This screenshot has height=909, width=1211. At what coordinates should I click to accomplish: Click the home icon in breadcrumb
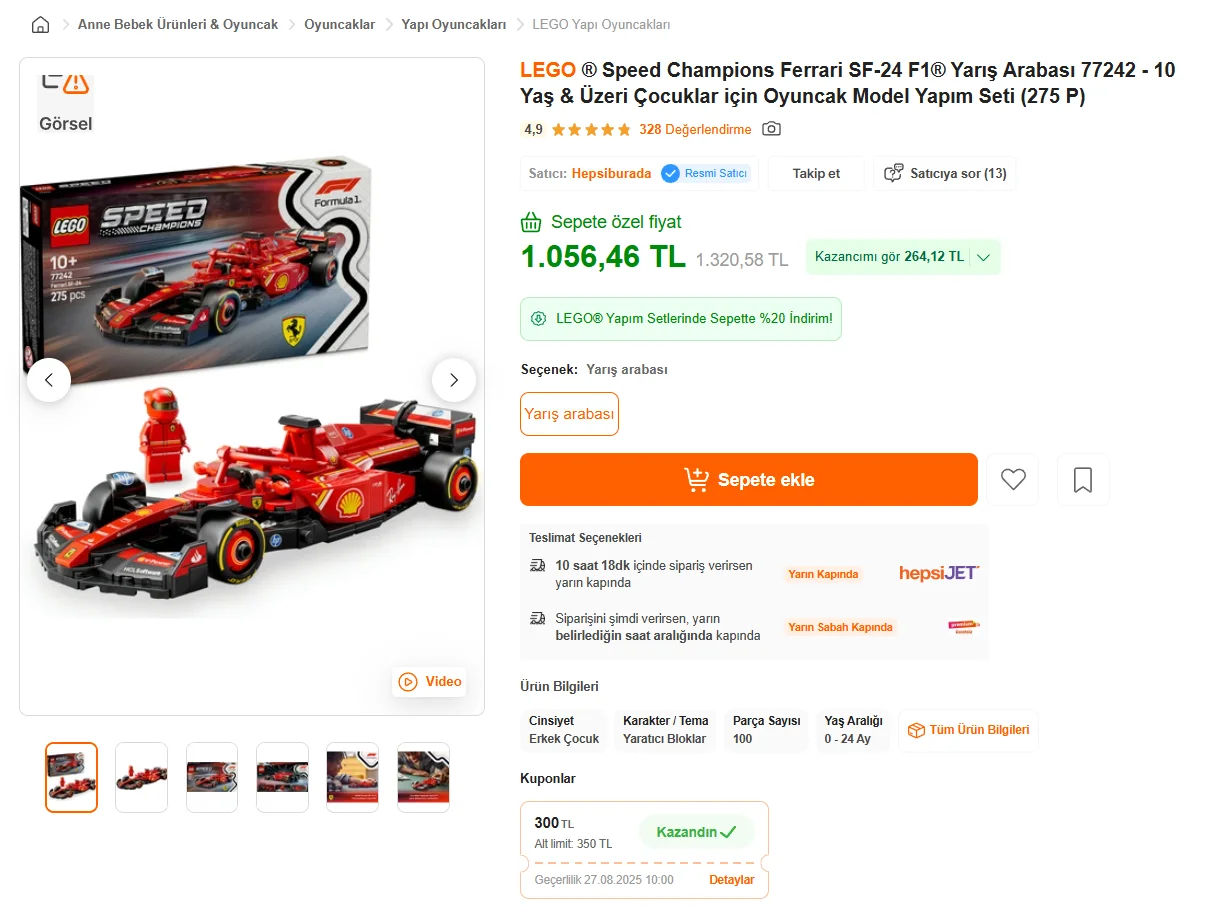(40, 25)
